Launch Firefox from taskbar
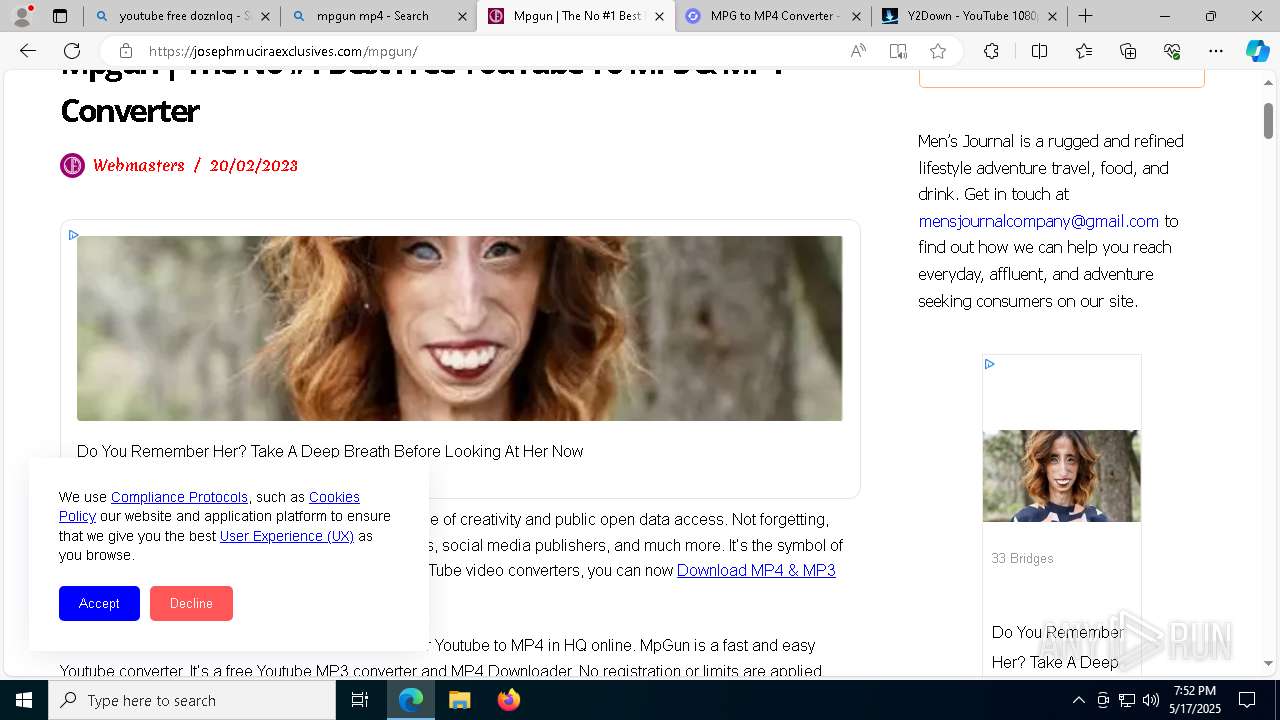Viewport: 1280px width, 720px height. (509, 700)
